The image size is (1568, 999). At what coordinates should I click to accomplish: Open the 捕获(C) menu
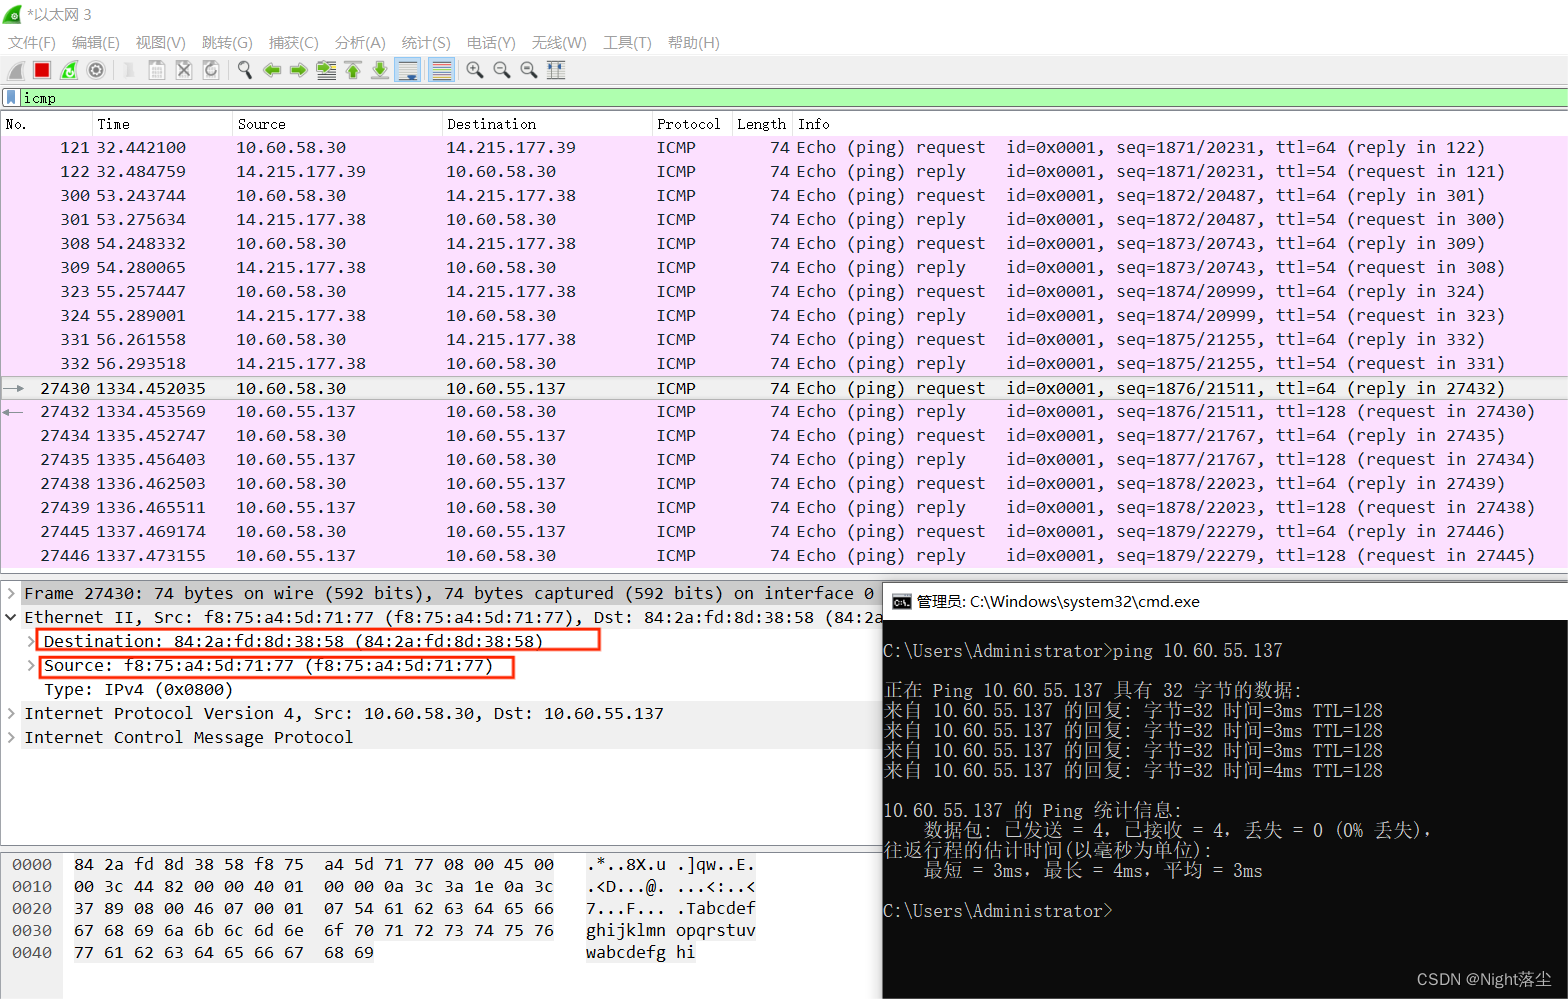point(294,43)
